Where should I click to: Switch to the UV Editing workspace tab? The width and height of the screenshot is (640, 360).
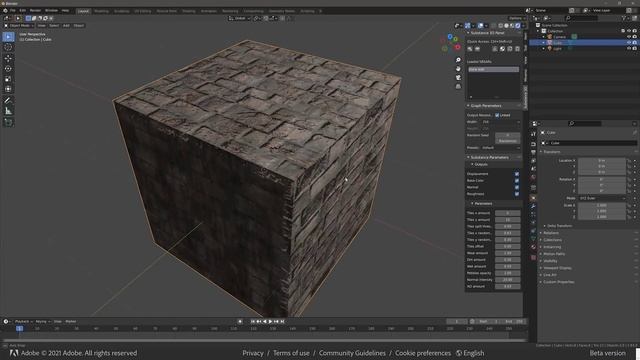(x=143, y=11)
